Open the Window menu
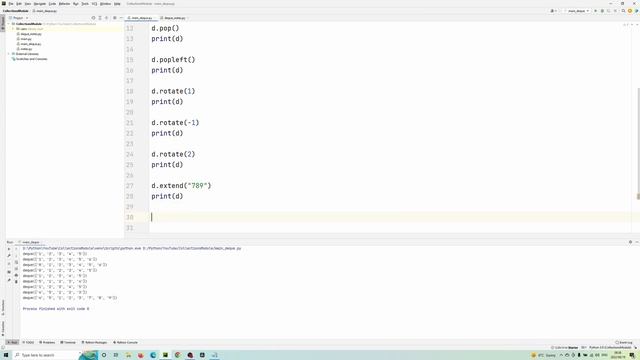The width and height of the screenshot is (640, 360). [x=105, y=4]
